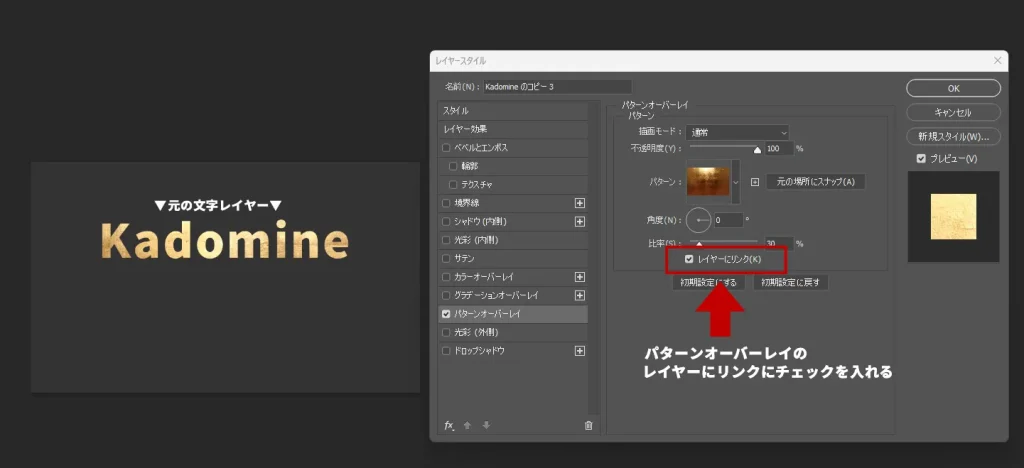Click plus icon next to カラーオーバーレイ
The width and height of the screenshot is (1024, 468).
[579, 277]
